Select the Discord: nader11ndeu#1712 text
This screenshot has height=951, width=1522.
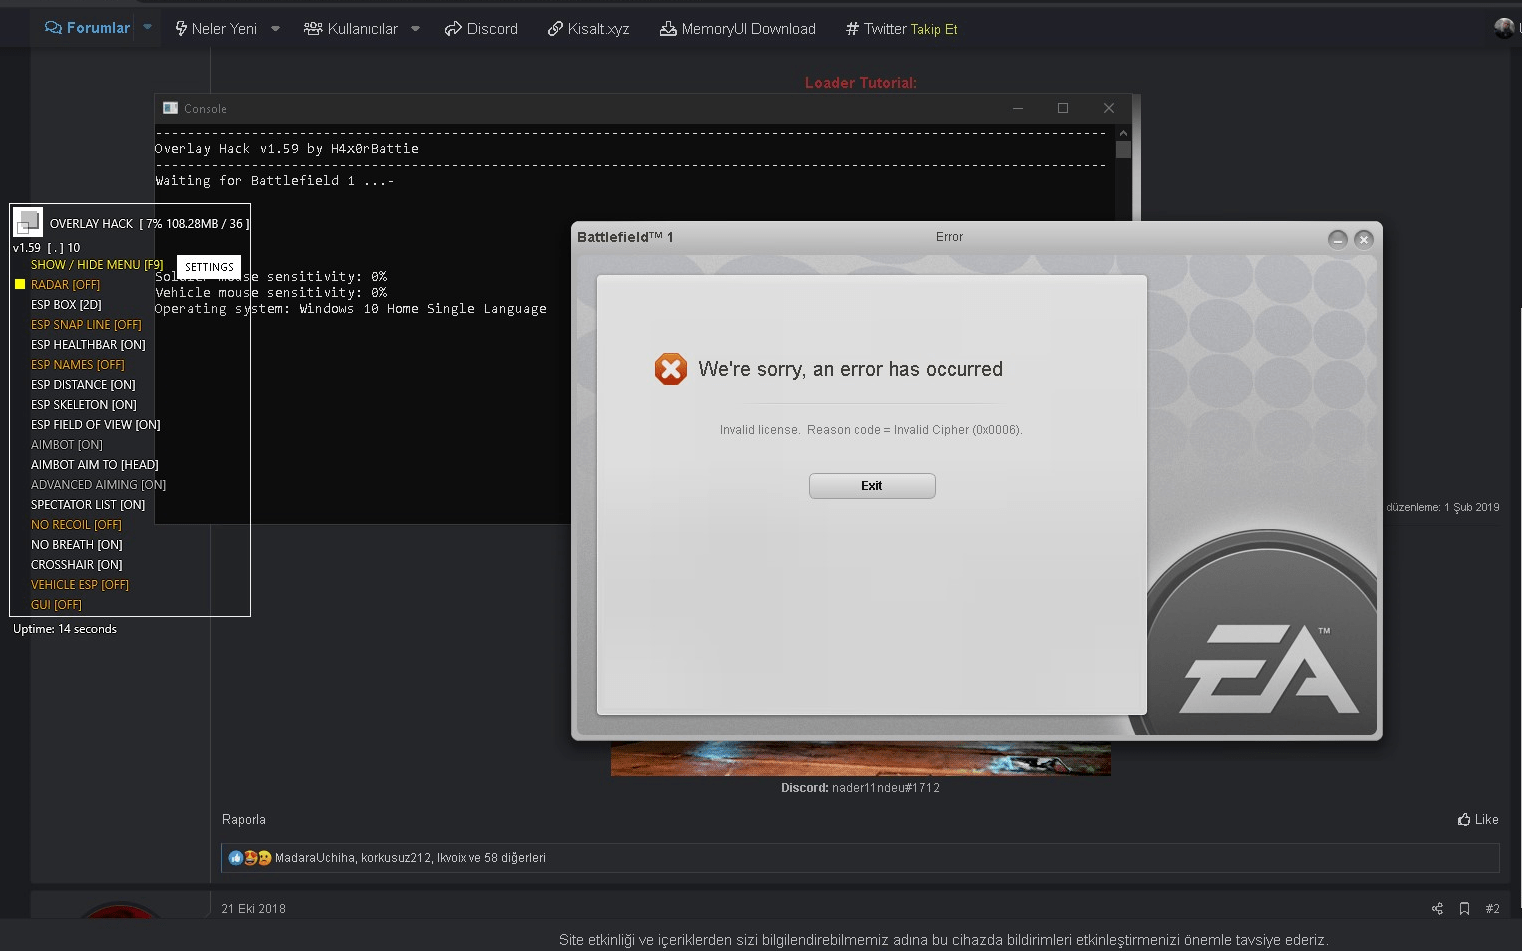(x=860, y=788)
